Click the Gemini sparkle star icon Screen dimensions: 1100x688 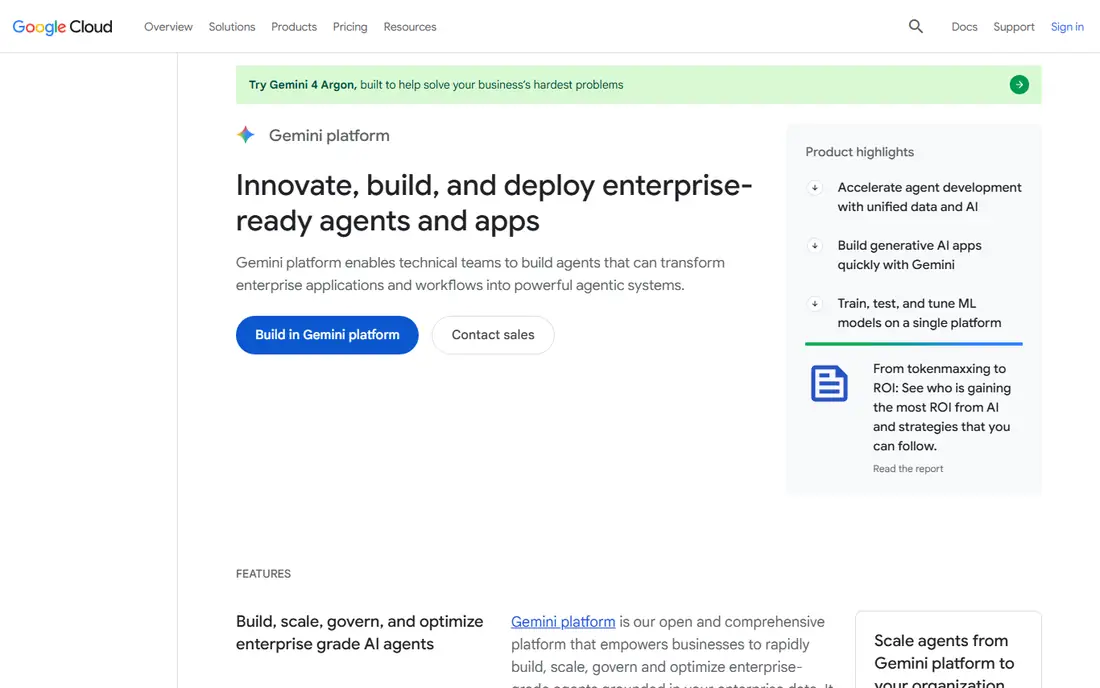(x=246, y=135)
